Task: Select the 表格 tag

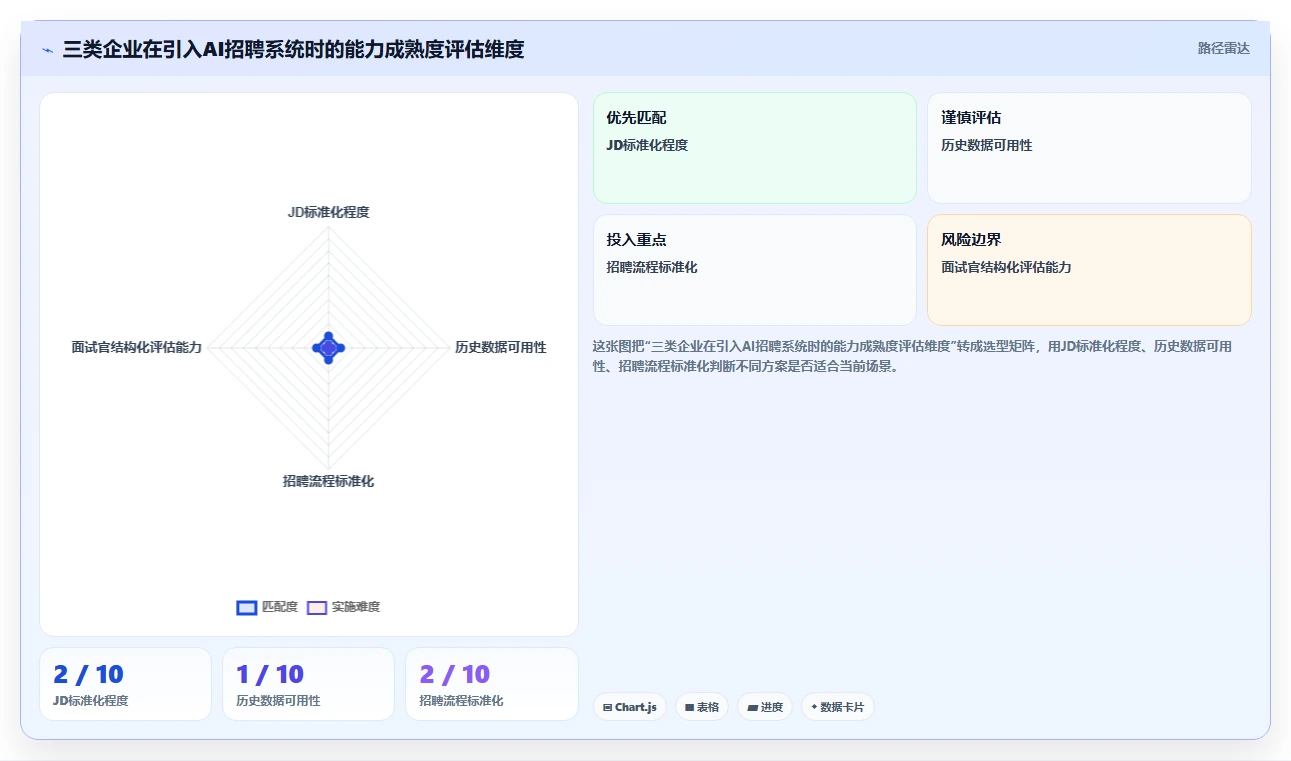Action: click(x=702, y=707)
